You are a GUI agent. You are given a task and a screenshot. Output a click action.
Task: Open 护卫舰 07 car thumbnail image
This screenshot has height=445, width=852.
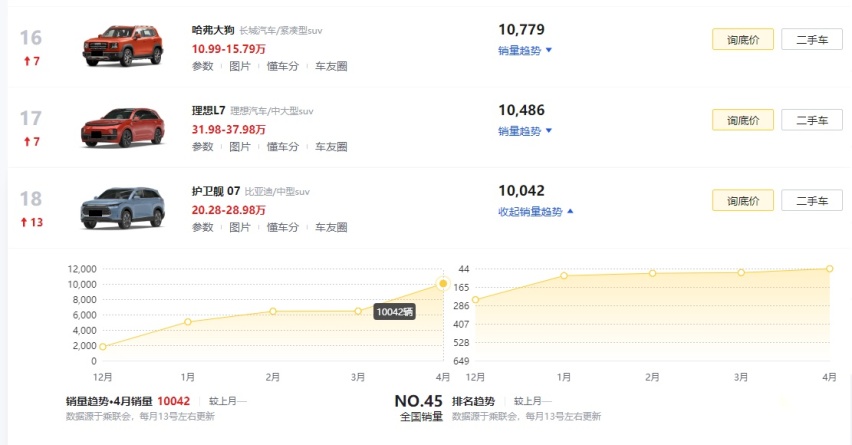(123, 208)
